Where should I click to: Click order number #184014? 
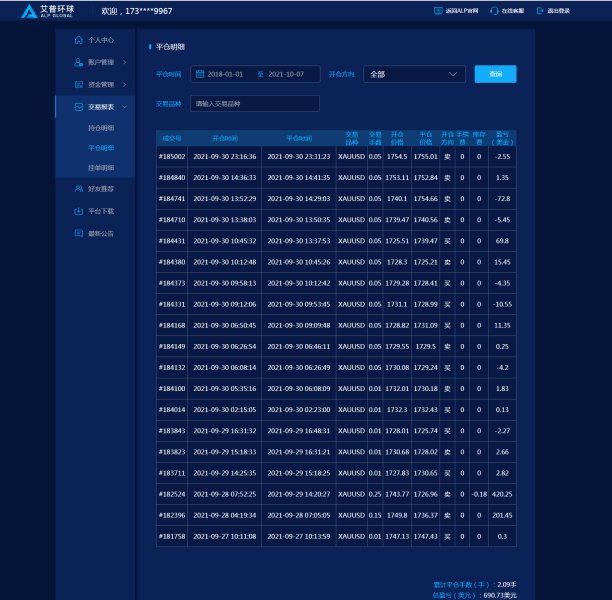(172, 409)
